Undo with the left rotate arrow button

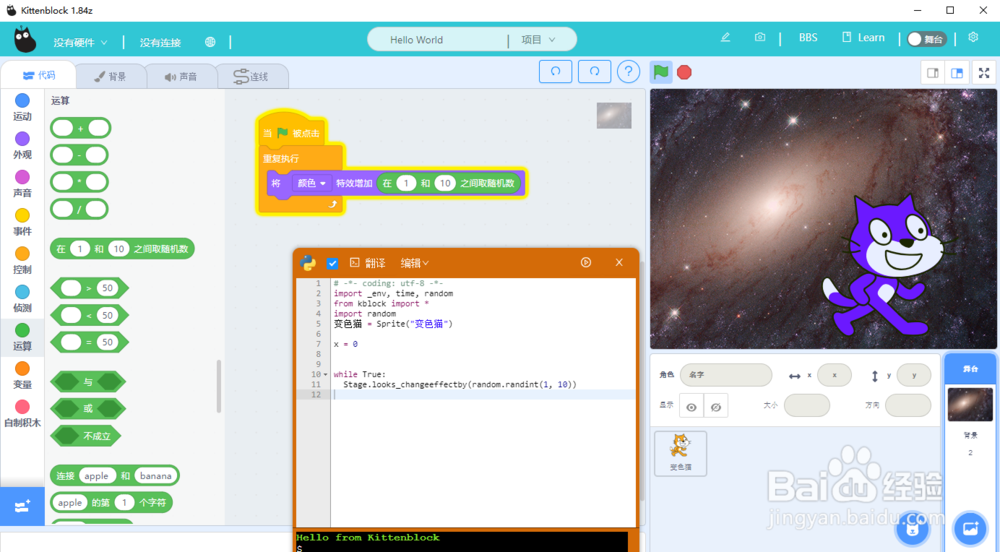[x=555, y=71]
